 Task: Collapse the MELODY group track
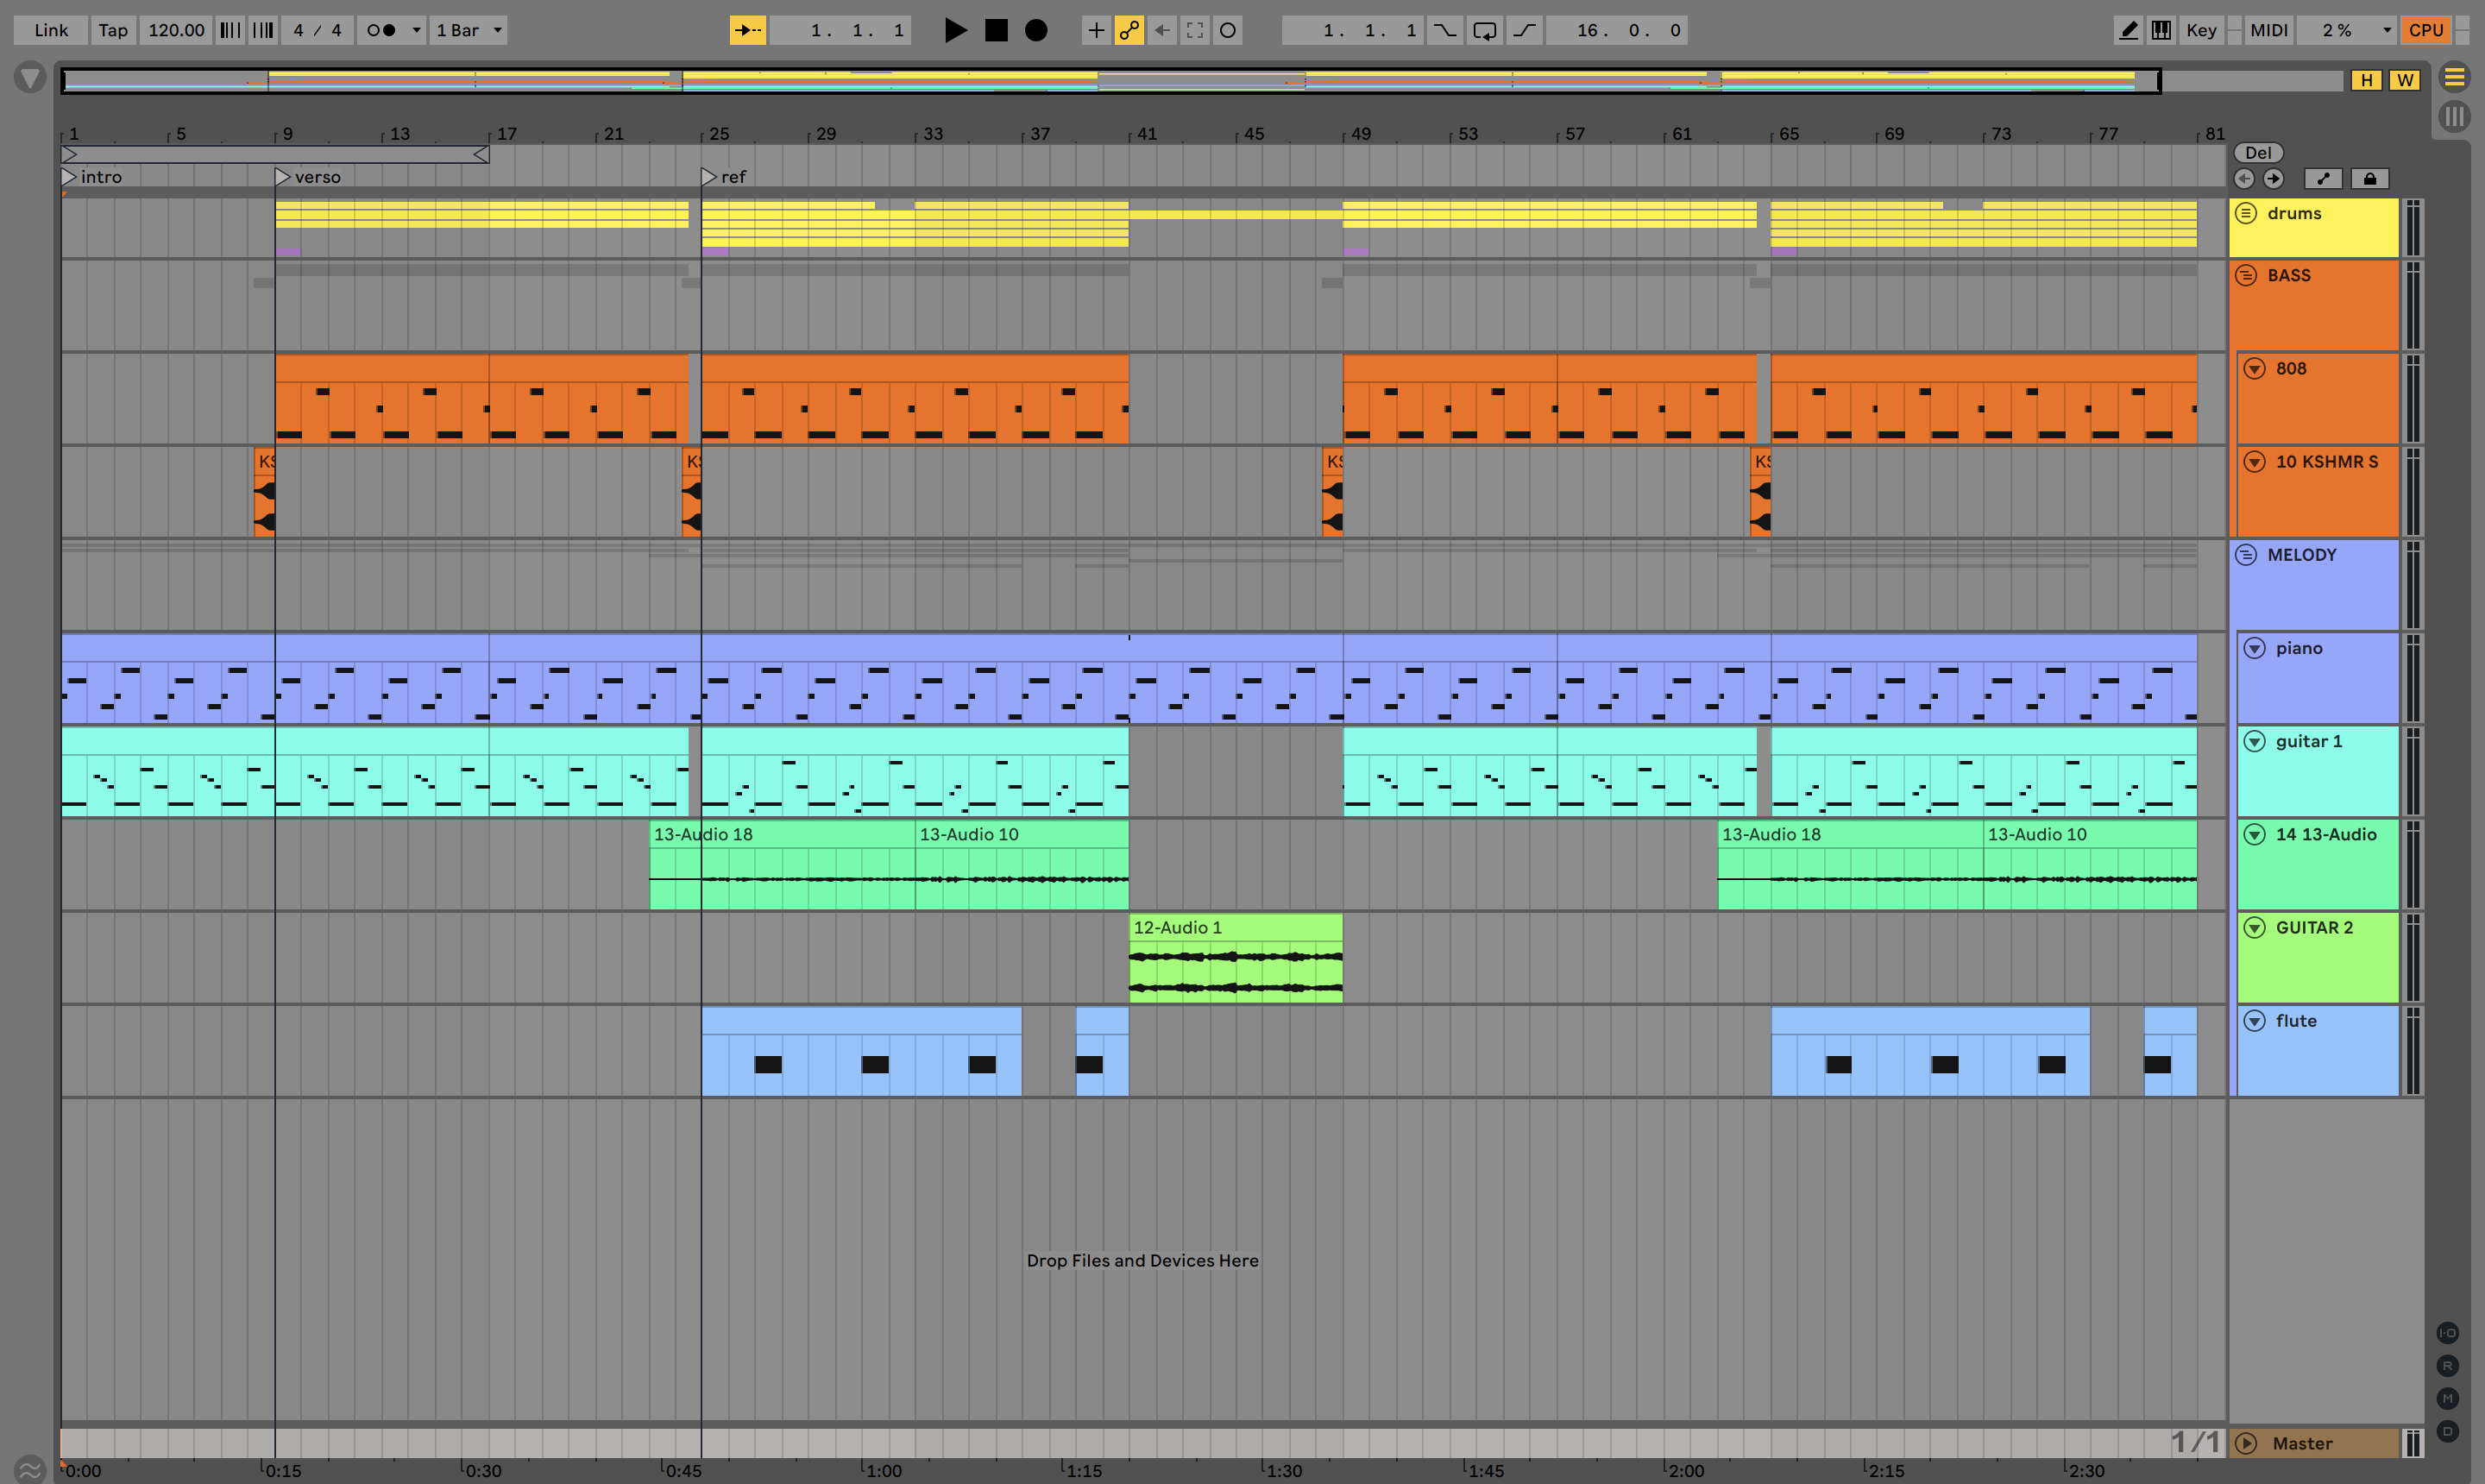pyautogui.click(x=2246, y=555)
